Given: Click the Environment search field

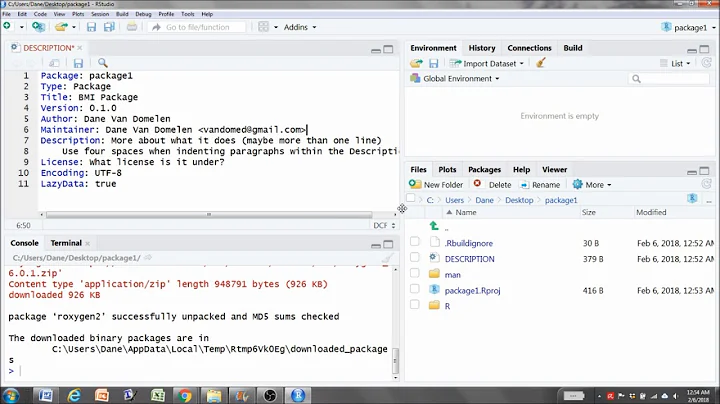Looking at the screenshot, I should click(x=669, y=79).
